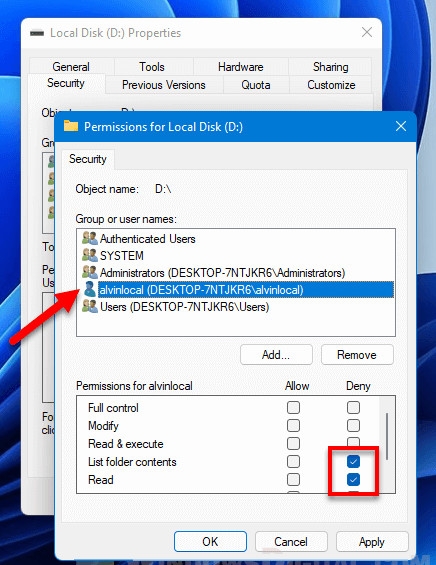Select SYSTEM in the user list
436x565 pixels.
point(121,255)
